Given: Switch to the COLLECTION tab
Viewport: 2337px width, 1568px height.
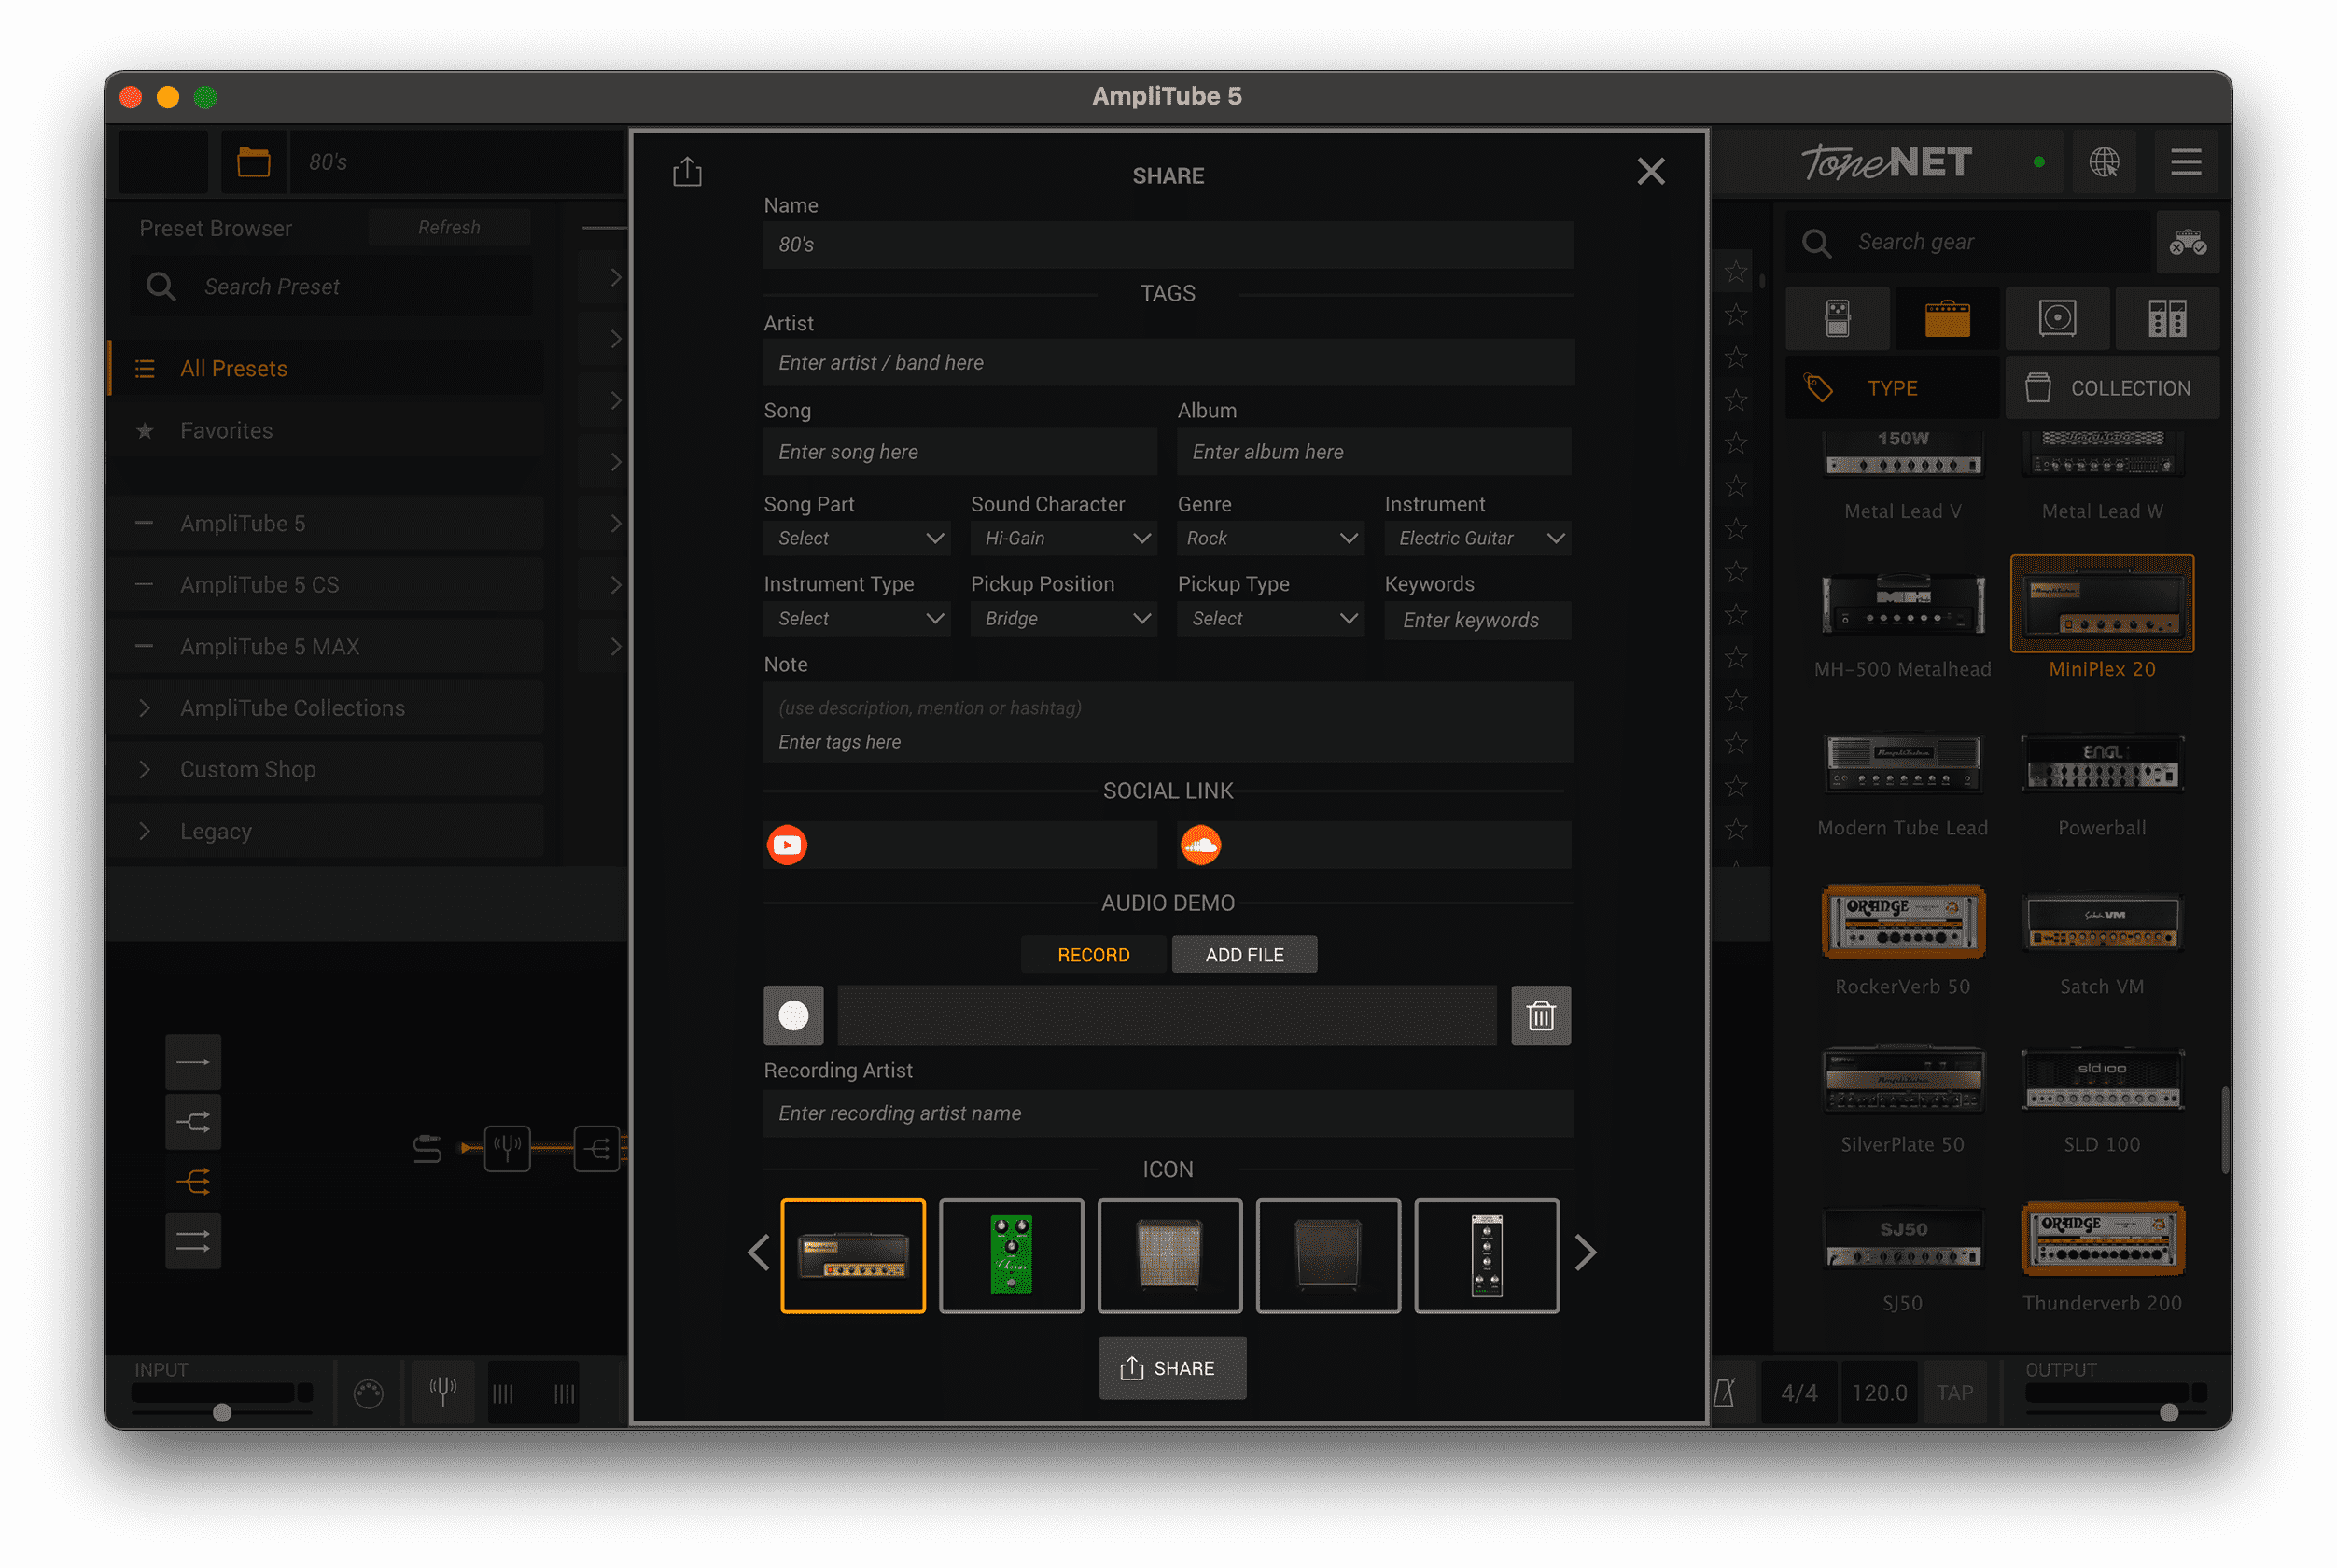Looking at the screenshot, I should coord(2111,388).
